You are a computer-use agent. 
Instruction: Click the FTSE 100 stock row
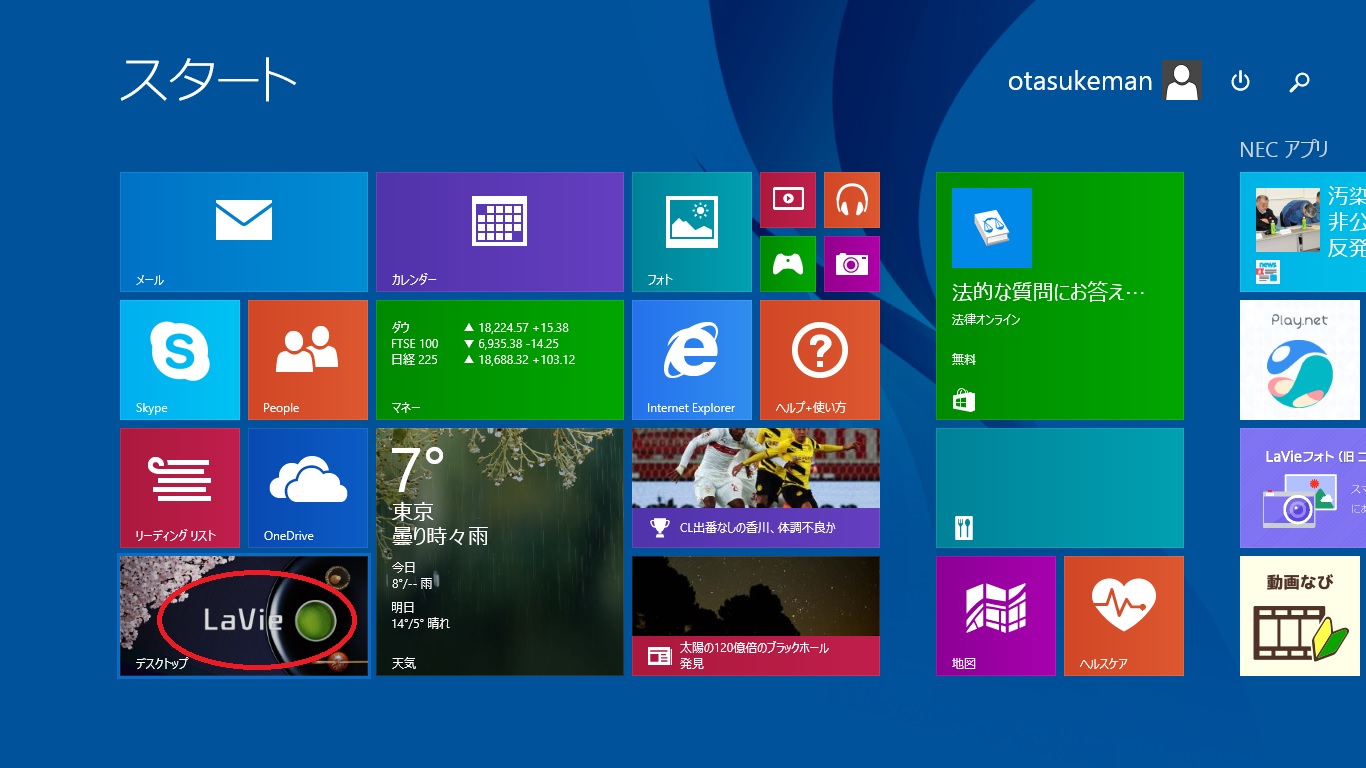[x=475, y=344]
